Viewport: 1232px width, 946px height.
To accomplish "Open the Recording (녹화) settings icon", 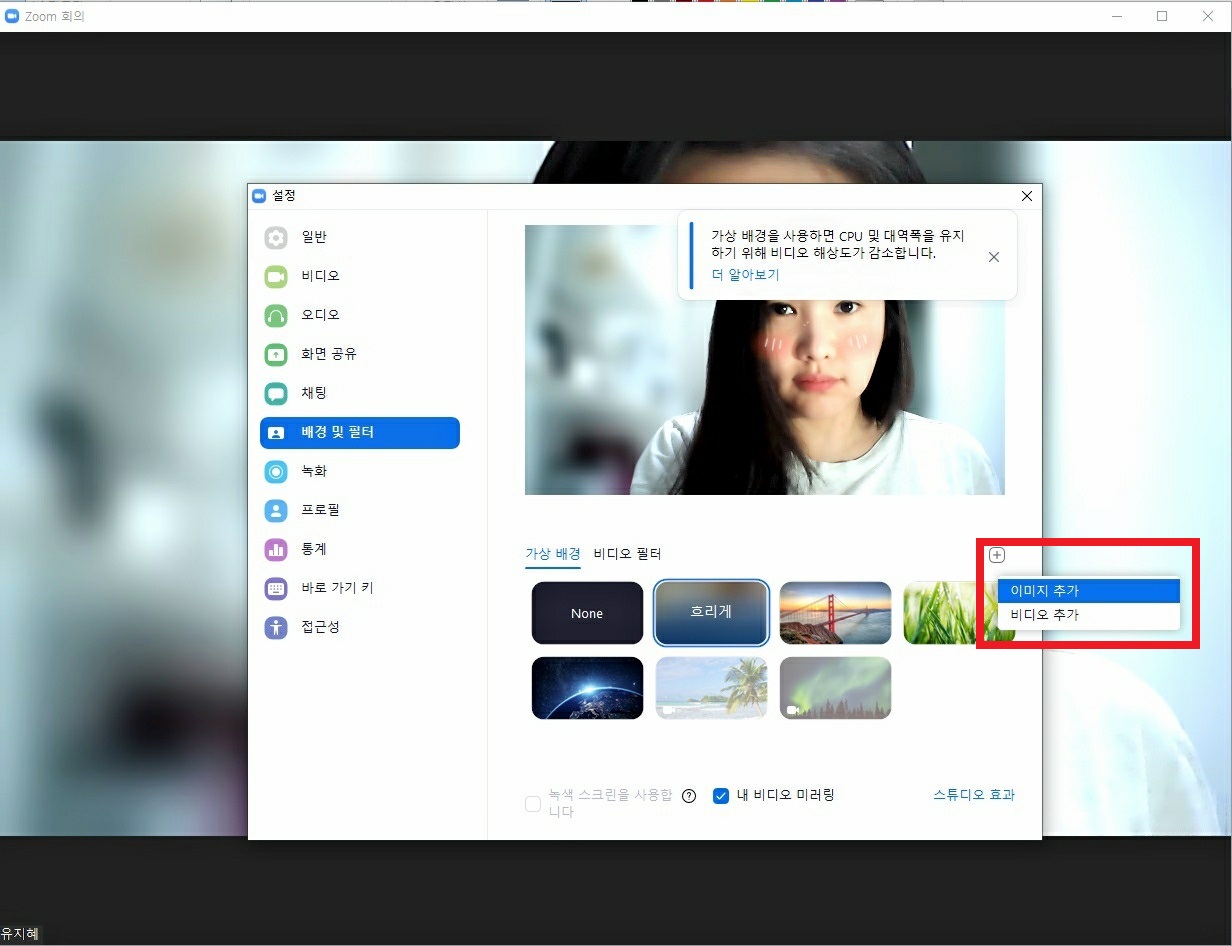I will pos(276,471).
